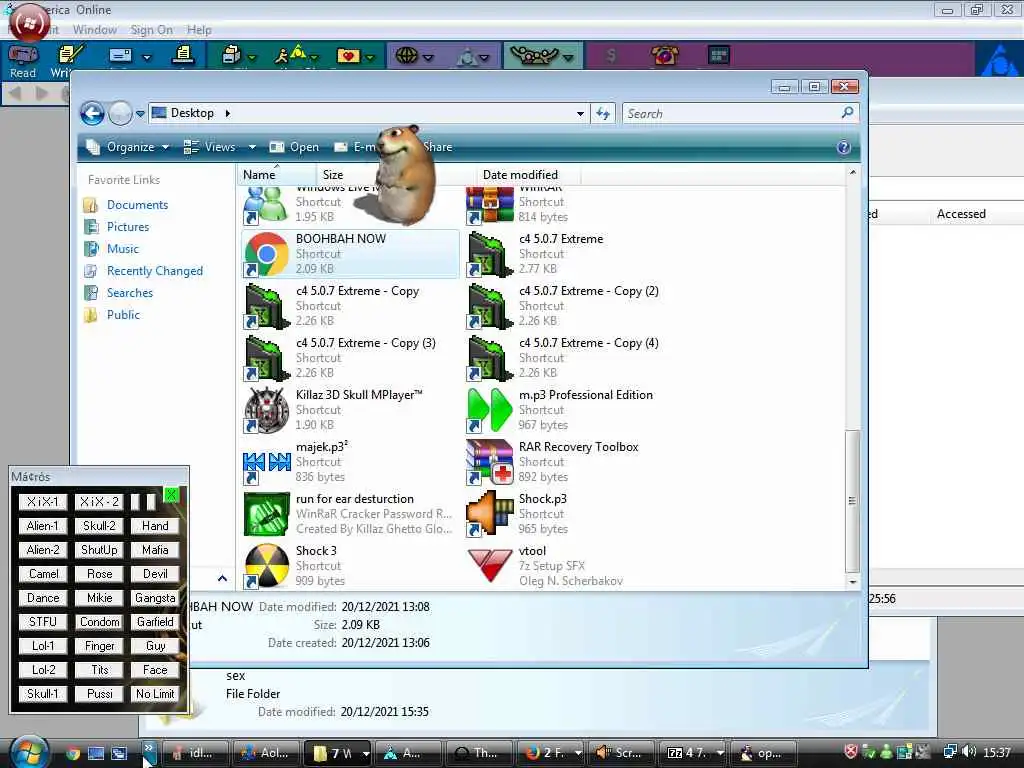The height and width of the screenshot is (768, 1024).
Task: Sort by Date modified column header
Action: point(528,174)
